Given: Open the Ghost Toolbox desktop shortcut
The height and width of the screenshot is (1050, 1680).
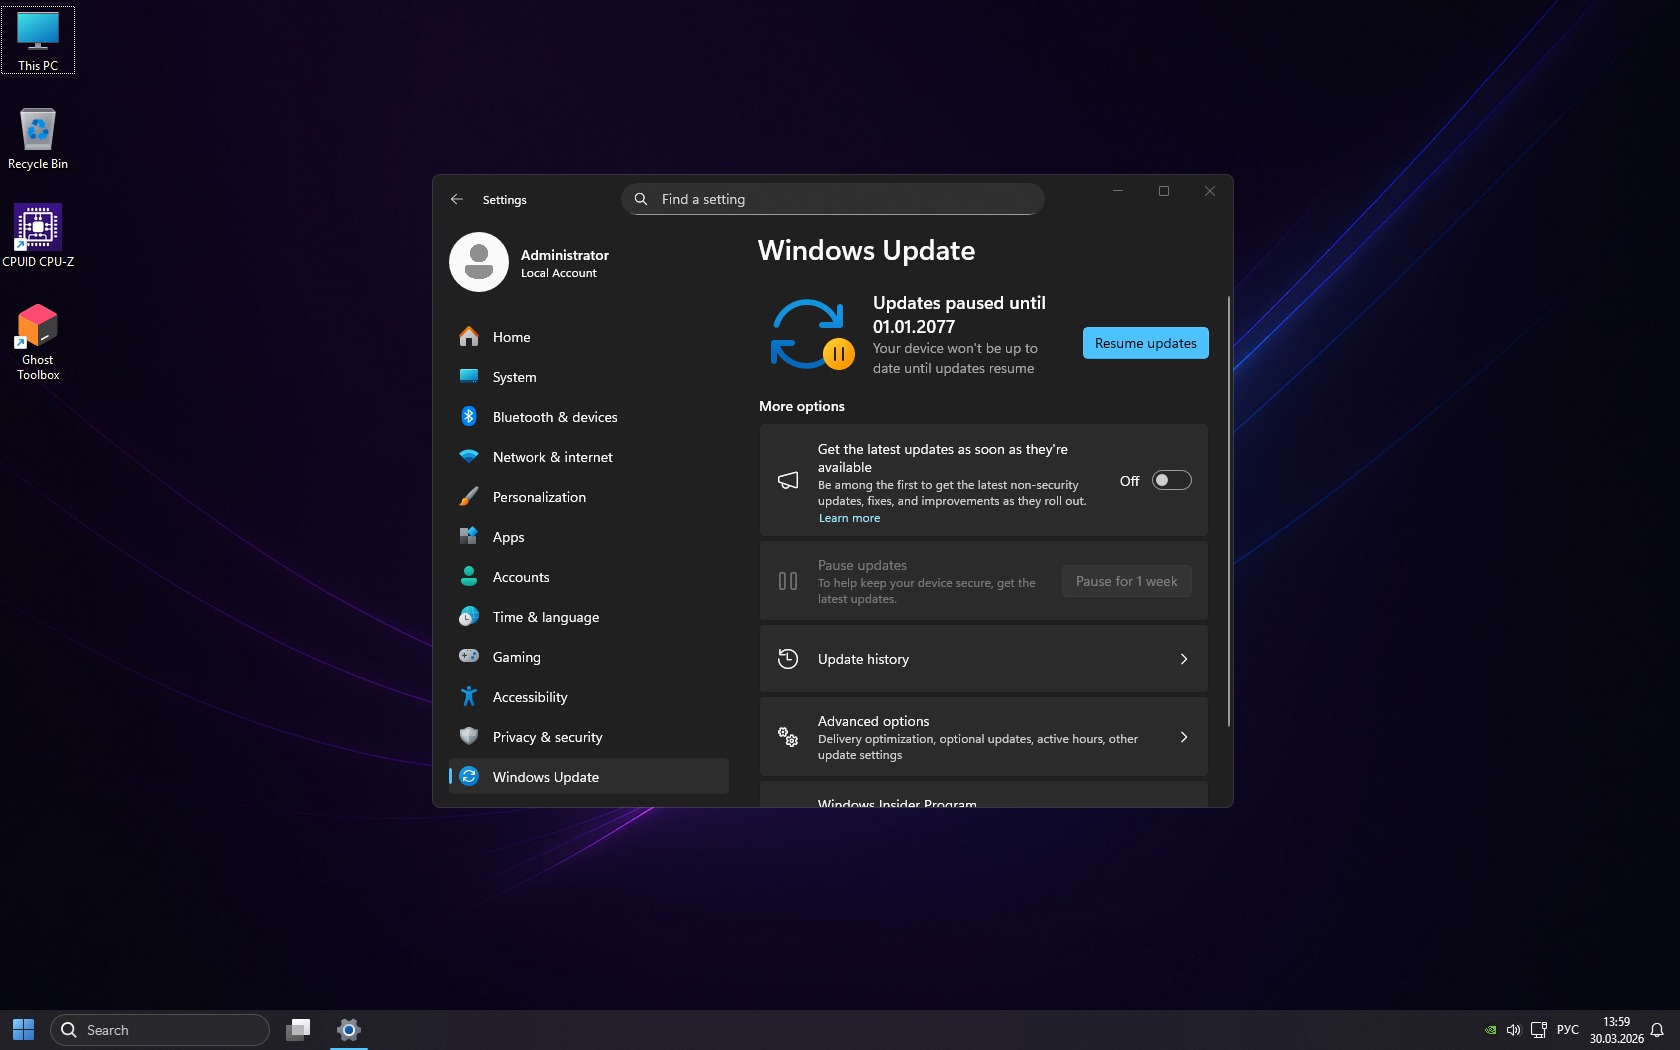Looking at the screenshot, I should (38, 341).
